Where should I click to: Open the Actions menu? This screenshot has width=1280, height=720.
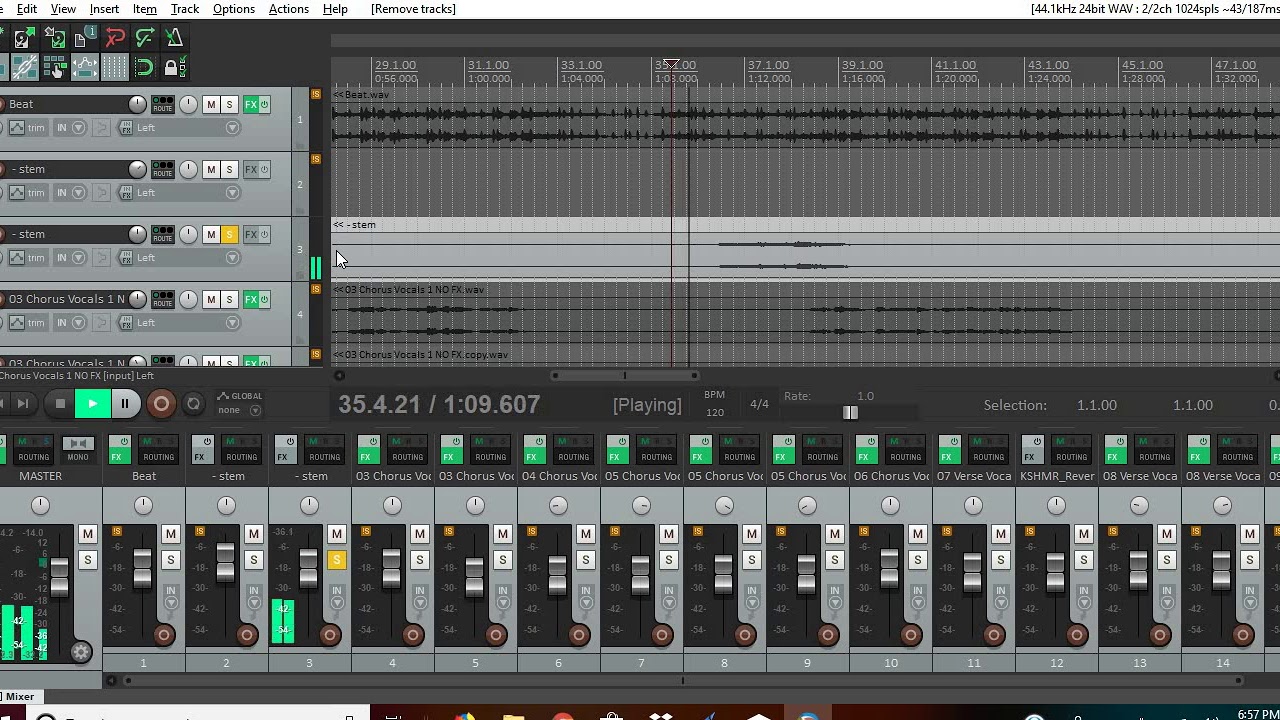pos(289,9)
